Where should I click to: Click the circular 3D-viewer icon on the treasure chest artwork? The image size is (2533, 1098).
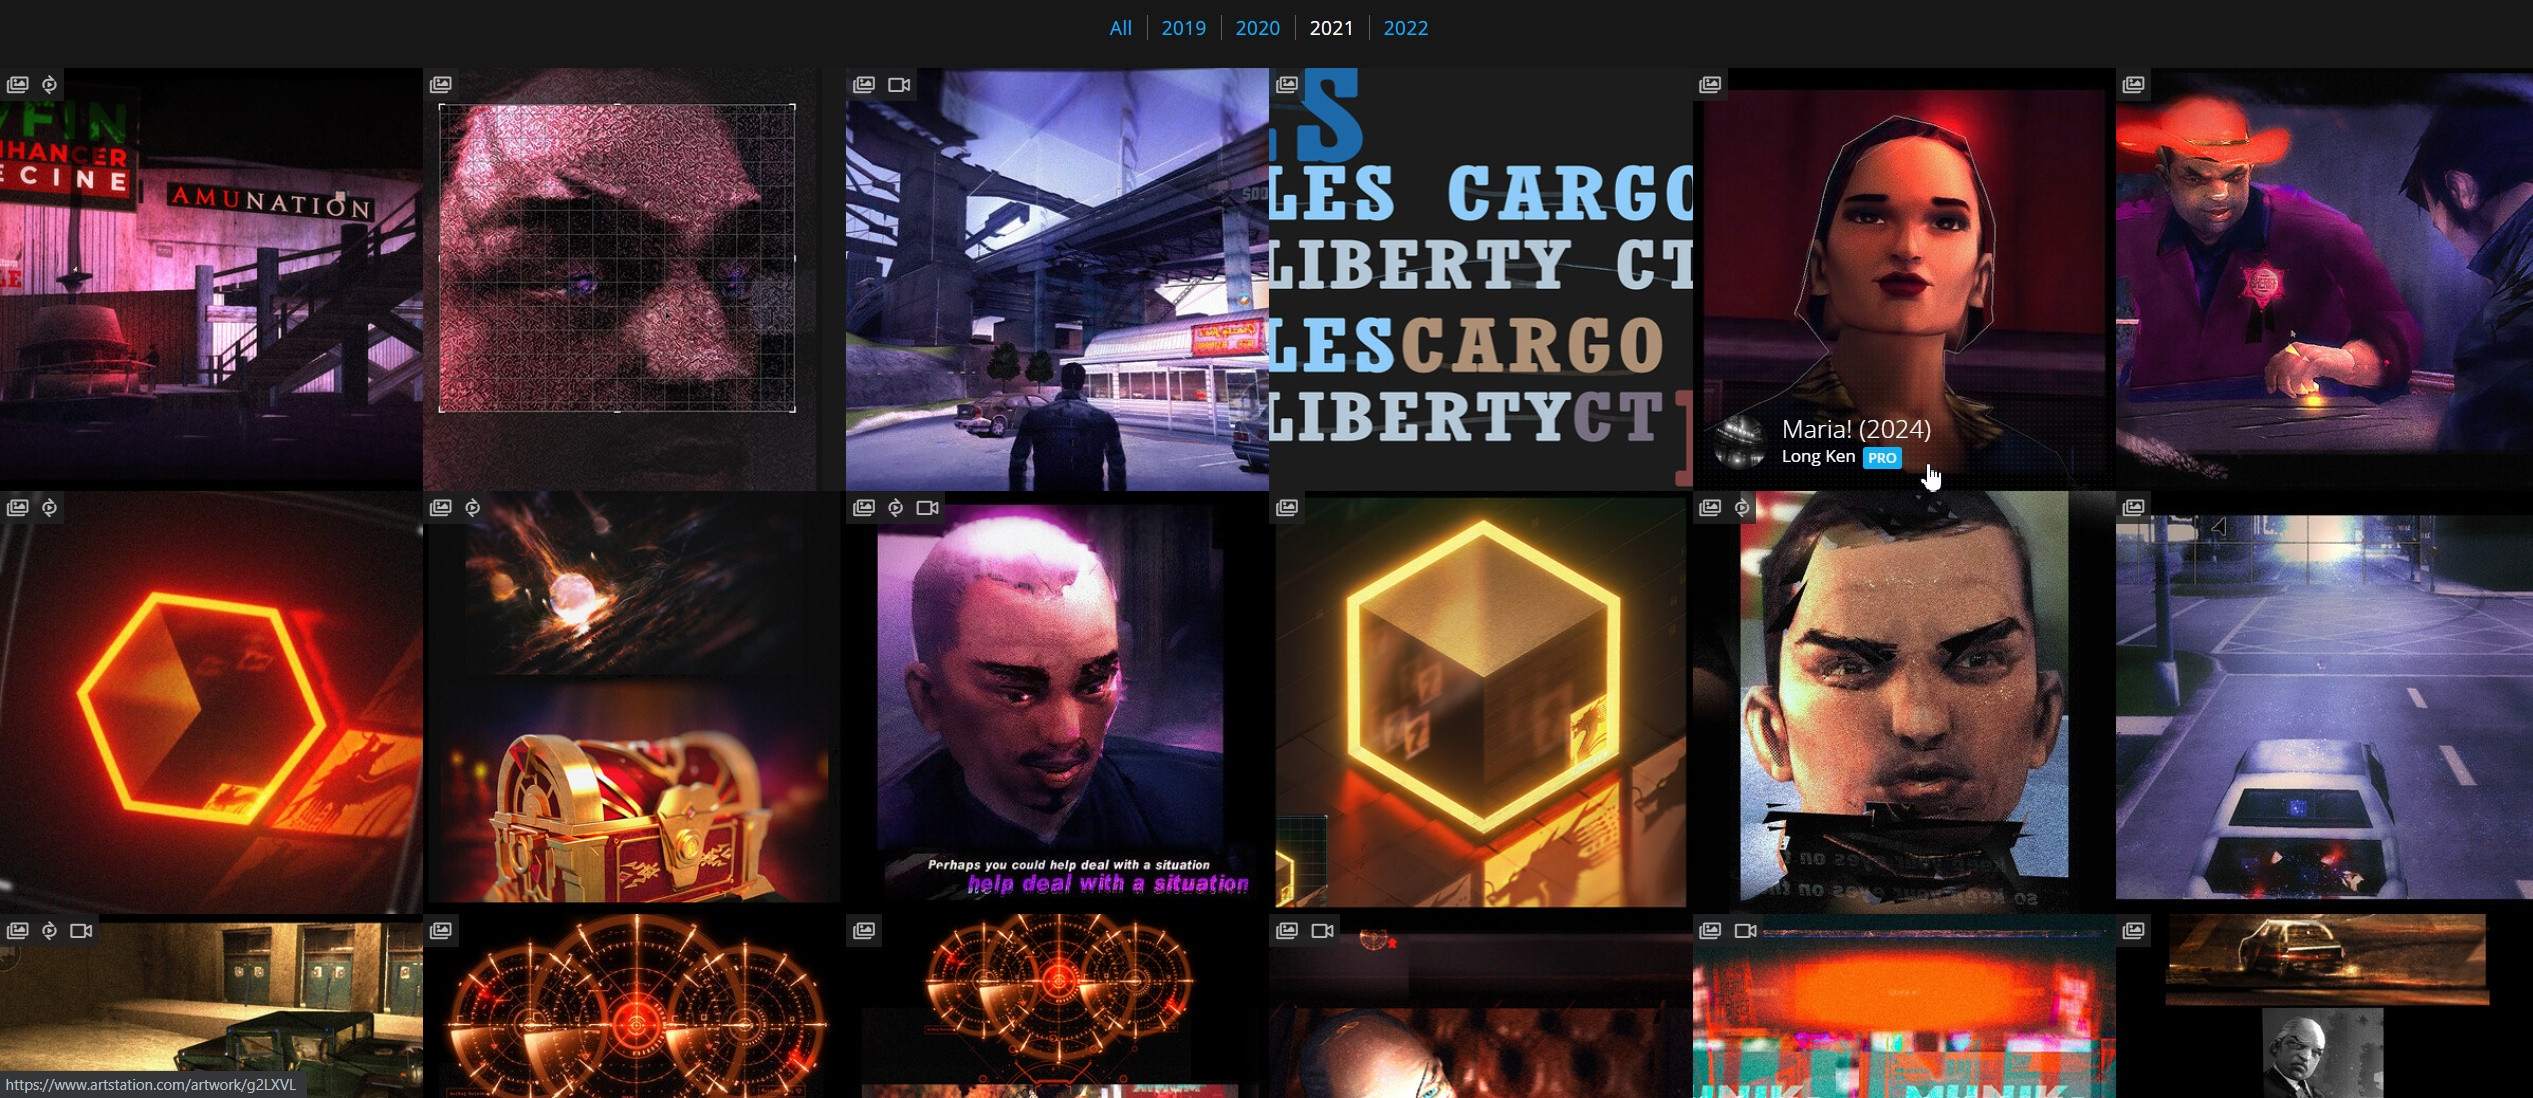[x=472, y=508]
